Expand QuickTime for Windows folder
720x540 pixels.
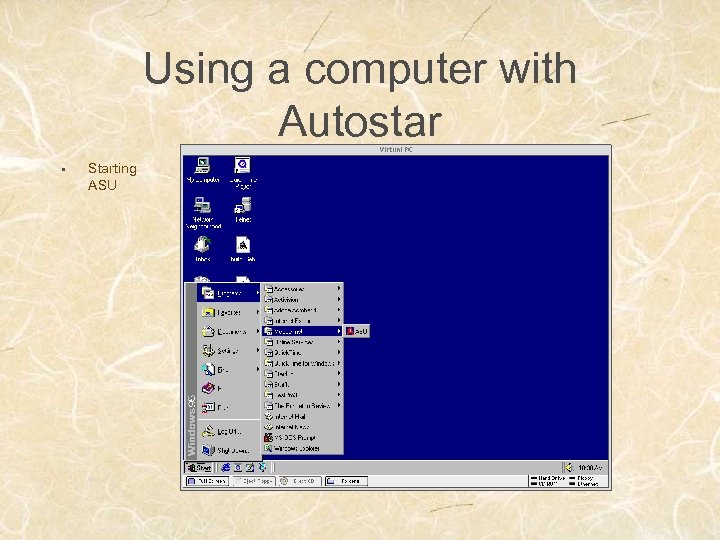tap(303, 363)
